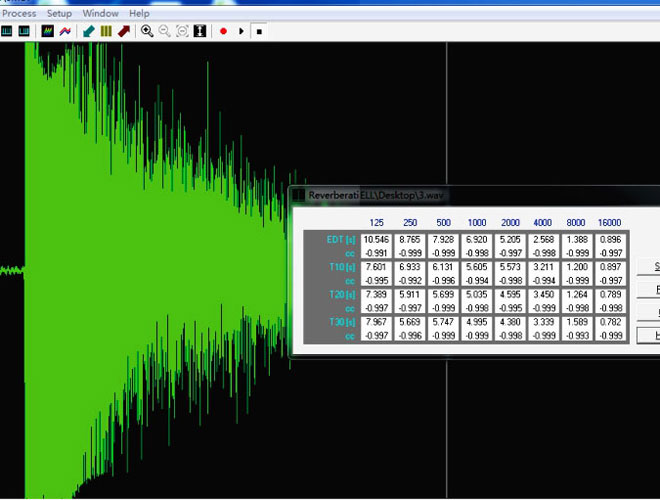Click the zoom out magnifier icon
This screenshot has height=500, width=660.
(164, 31)
